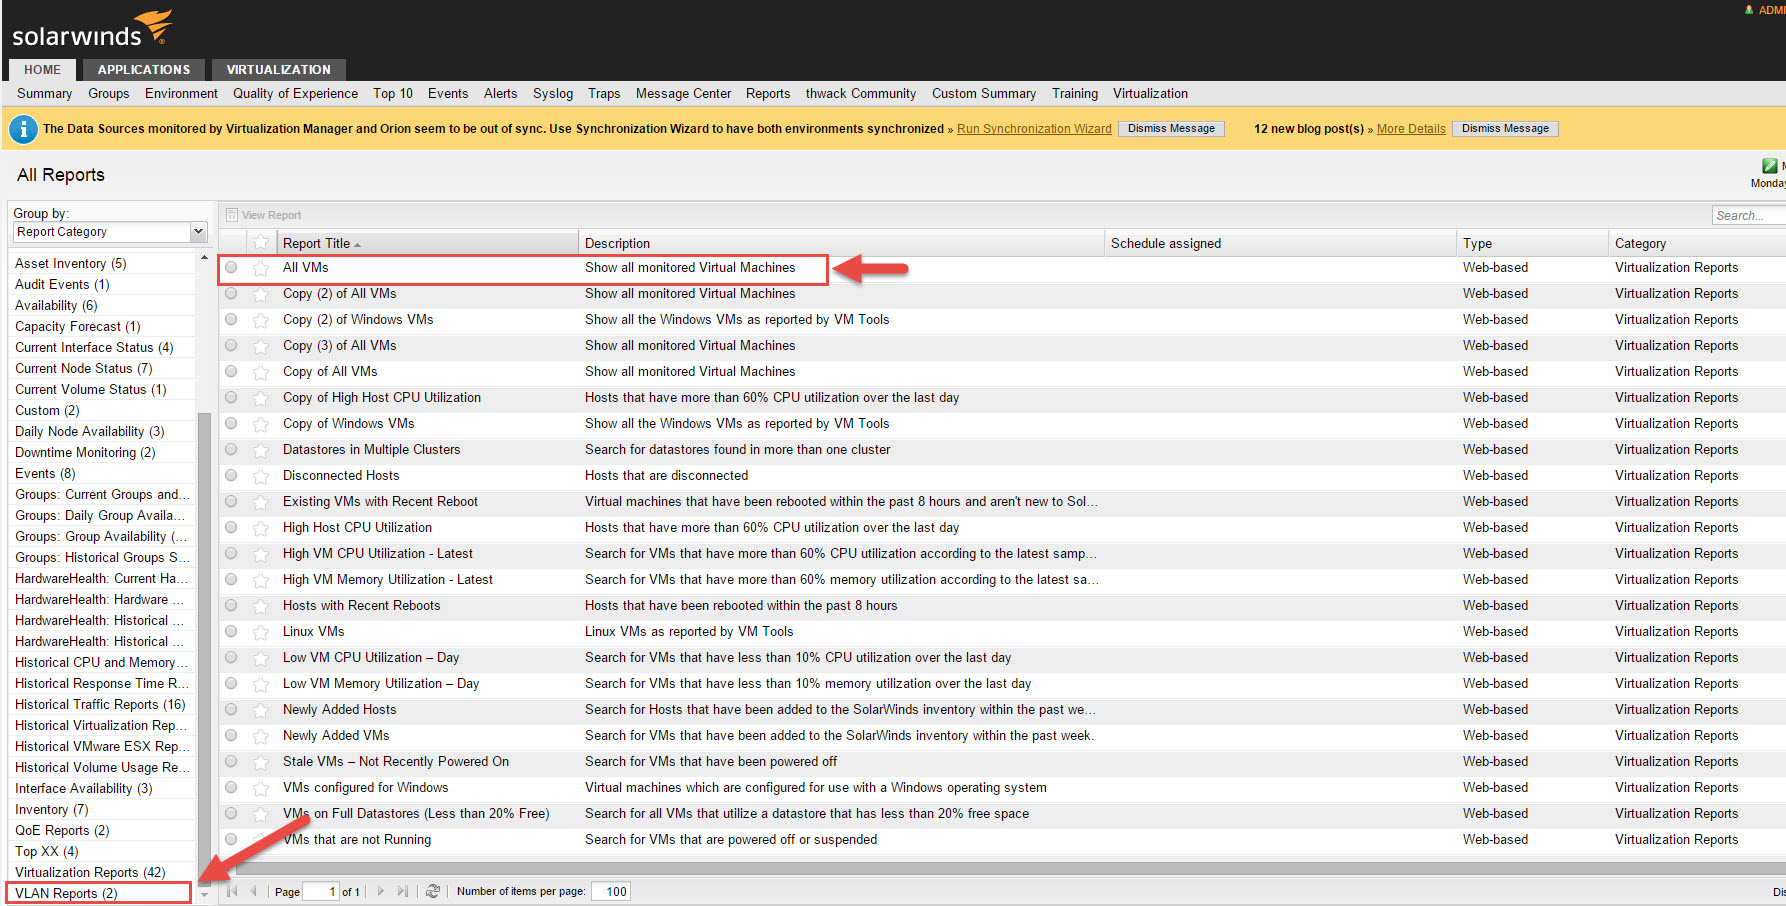Select the All VMs report radio button
The width and height of the screenshot is (1786, 906).
point(231,267)
